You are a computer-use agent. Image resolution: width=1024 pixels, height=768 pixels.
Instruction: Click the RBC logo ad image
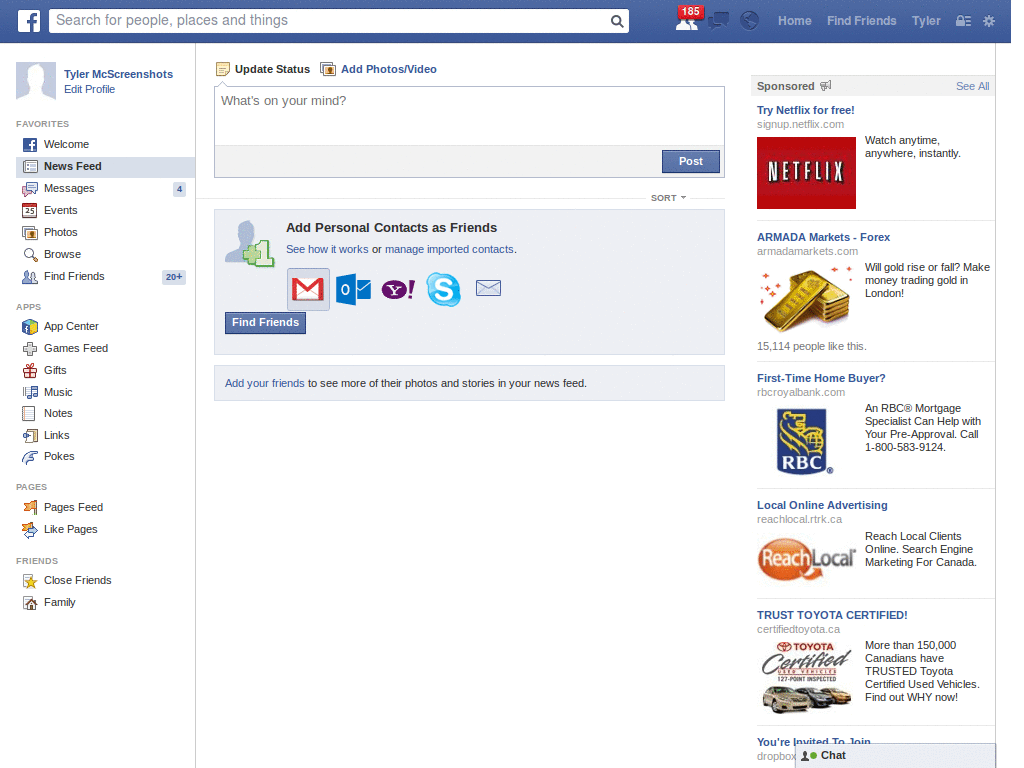[805, 441]
